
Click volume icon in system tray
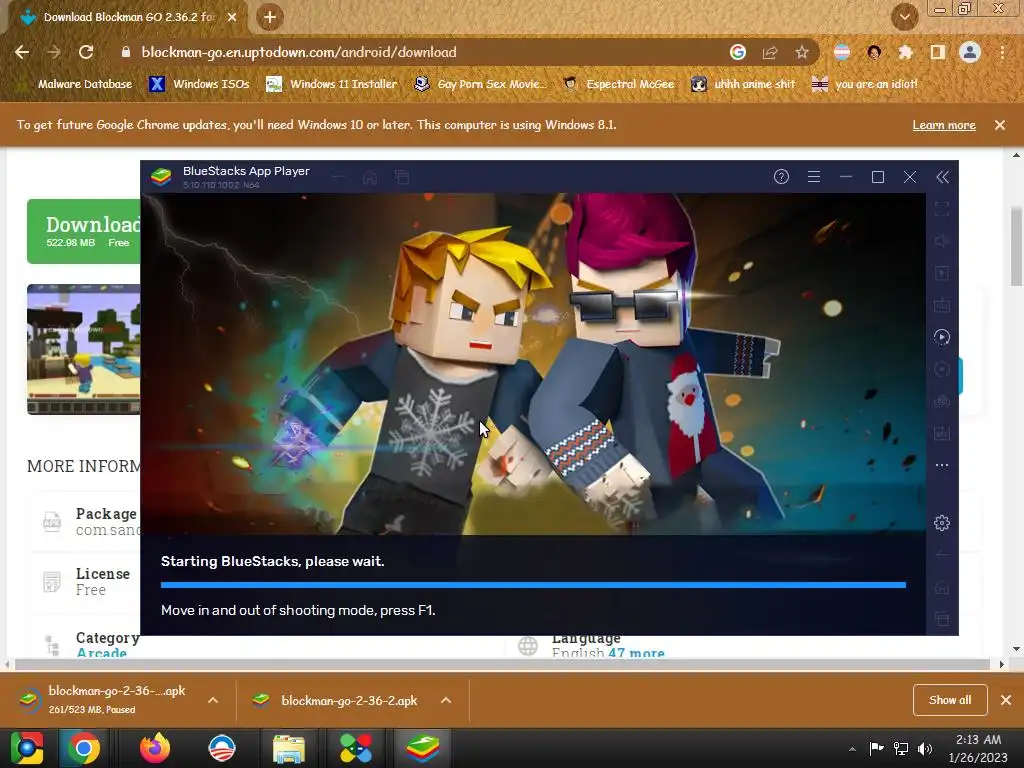pyautogui.click(x=925, y=748)
